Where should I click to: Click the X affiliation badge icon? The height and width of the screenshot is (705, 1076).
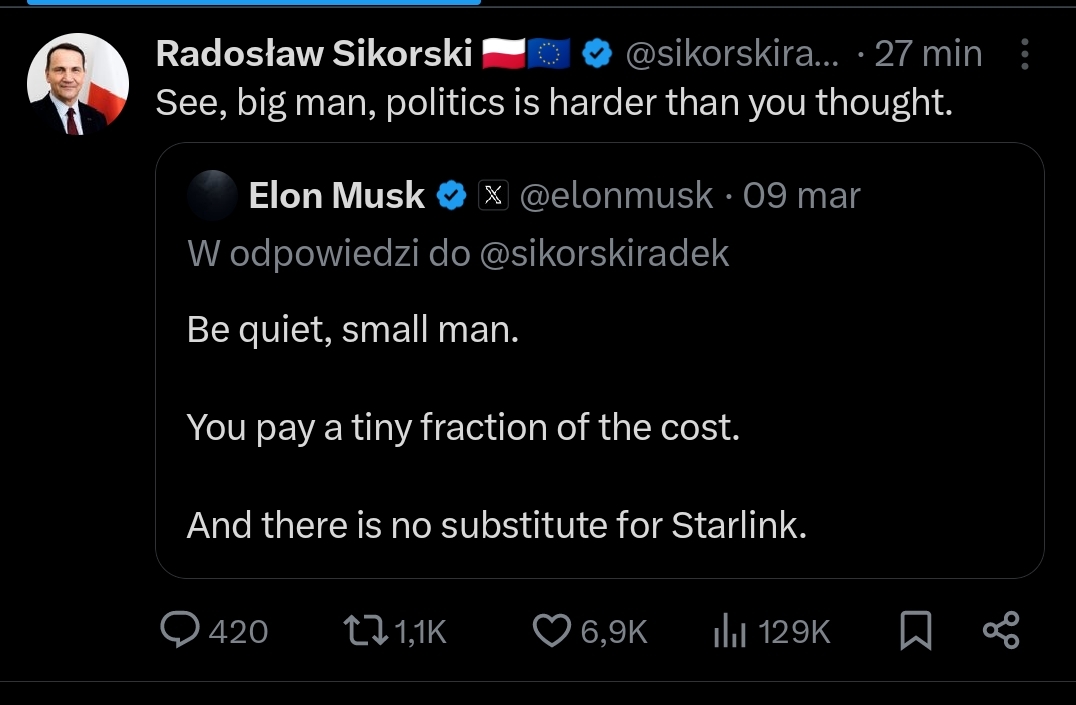tap(493, 196)
